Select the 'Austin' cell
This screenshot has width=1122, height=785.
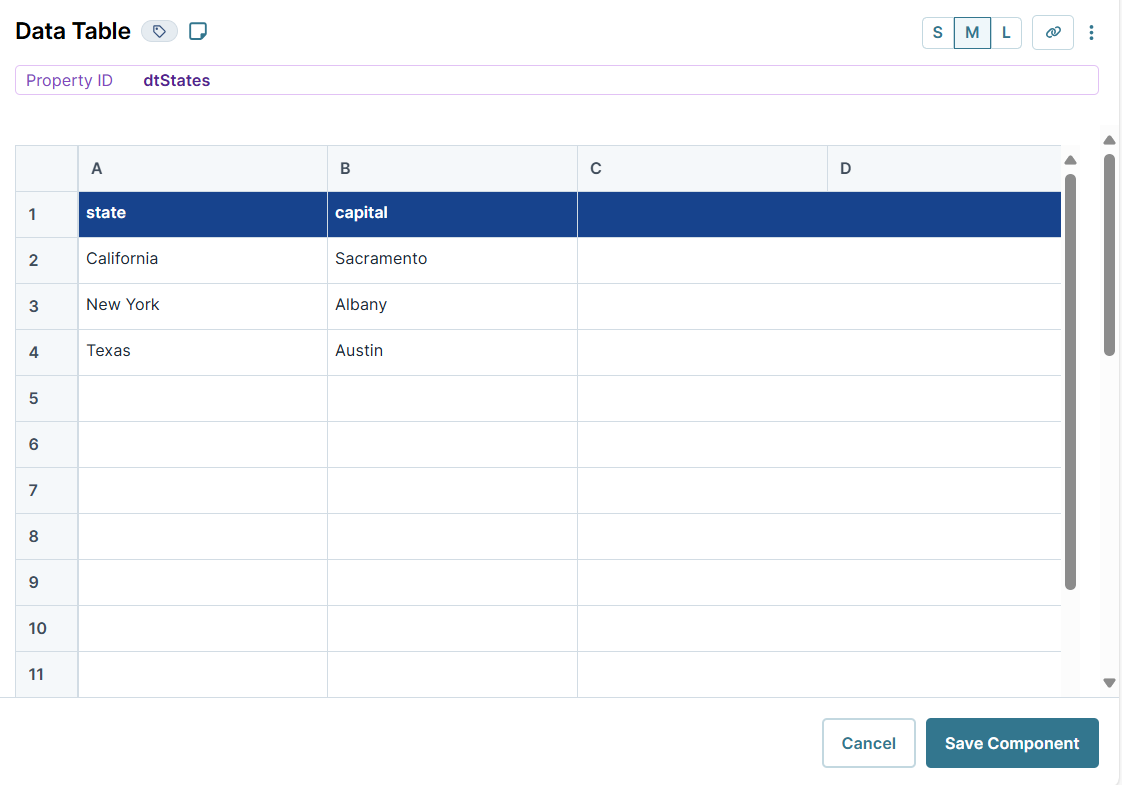point(452,352)
